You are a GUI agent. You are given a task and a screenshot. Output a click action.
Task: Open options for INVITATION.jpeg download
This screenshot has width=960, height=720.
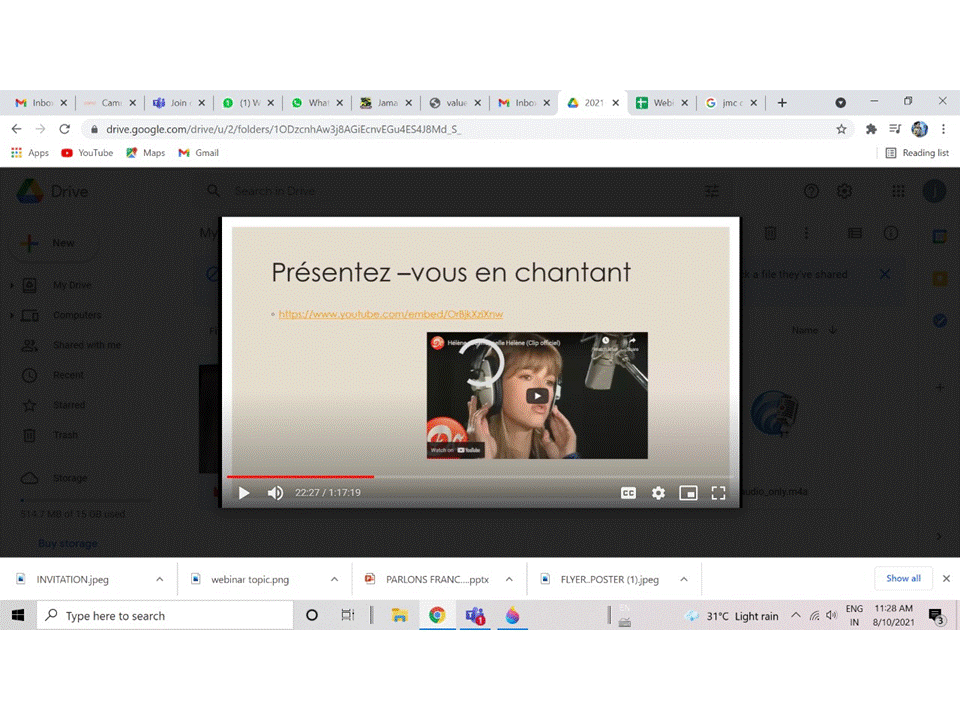pos(159,579)
